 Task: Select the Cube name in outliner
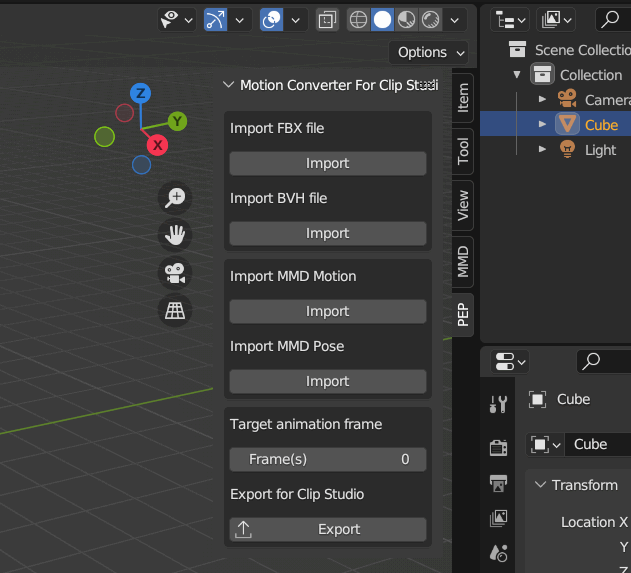tap(601, 125)
